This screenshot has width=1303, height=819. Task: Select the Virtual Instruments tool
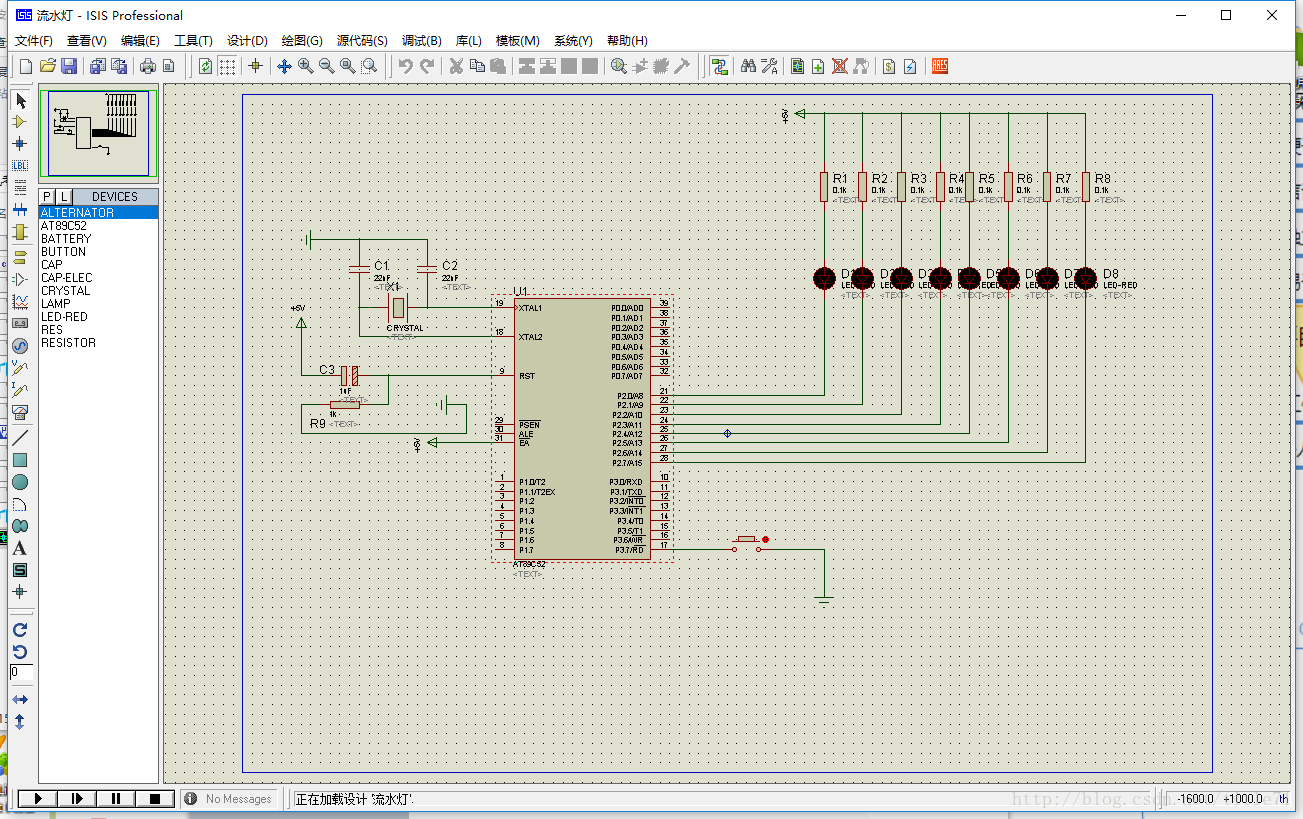pyautogui.click(x=20, y=411)
